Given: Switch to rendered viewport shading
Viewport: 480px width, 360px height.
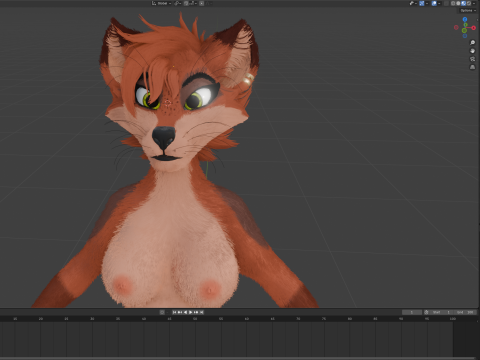Looking at the screenshot, I should pyautogui.click(x=469, y=3).
